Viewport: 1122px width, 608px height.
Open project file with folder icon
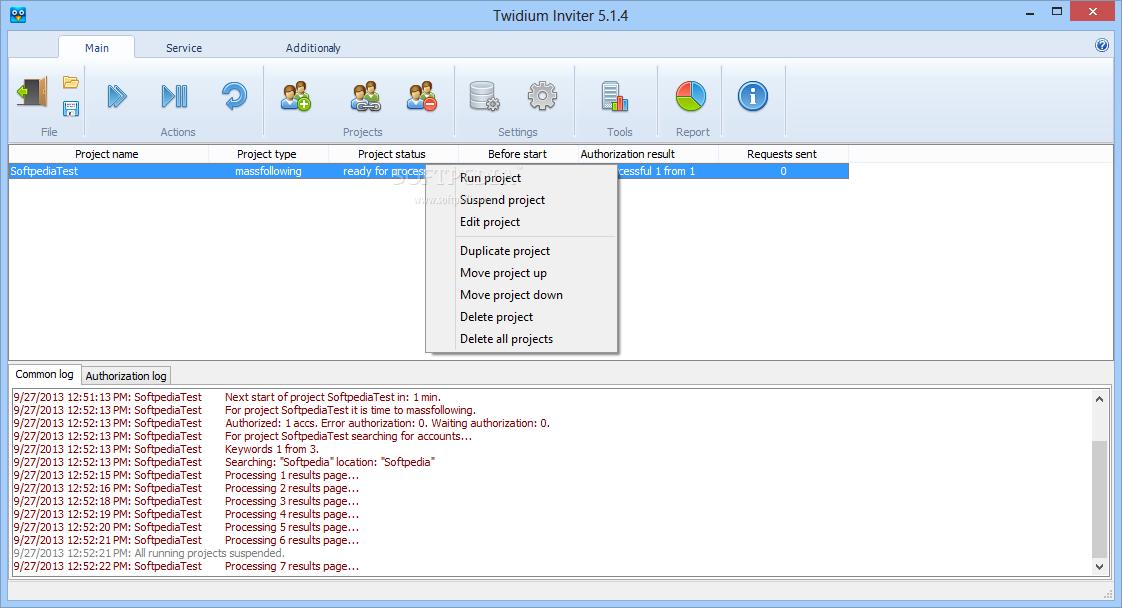(70, 82)
